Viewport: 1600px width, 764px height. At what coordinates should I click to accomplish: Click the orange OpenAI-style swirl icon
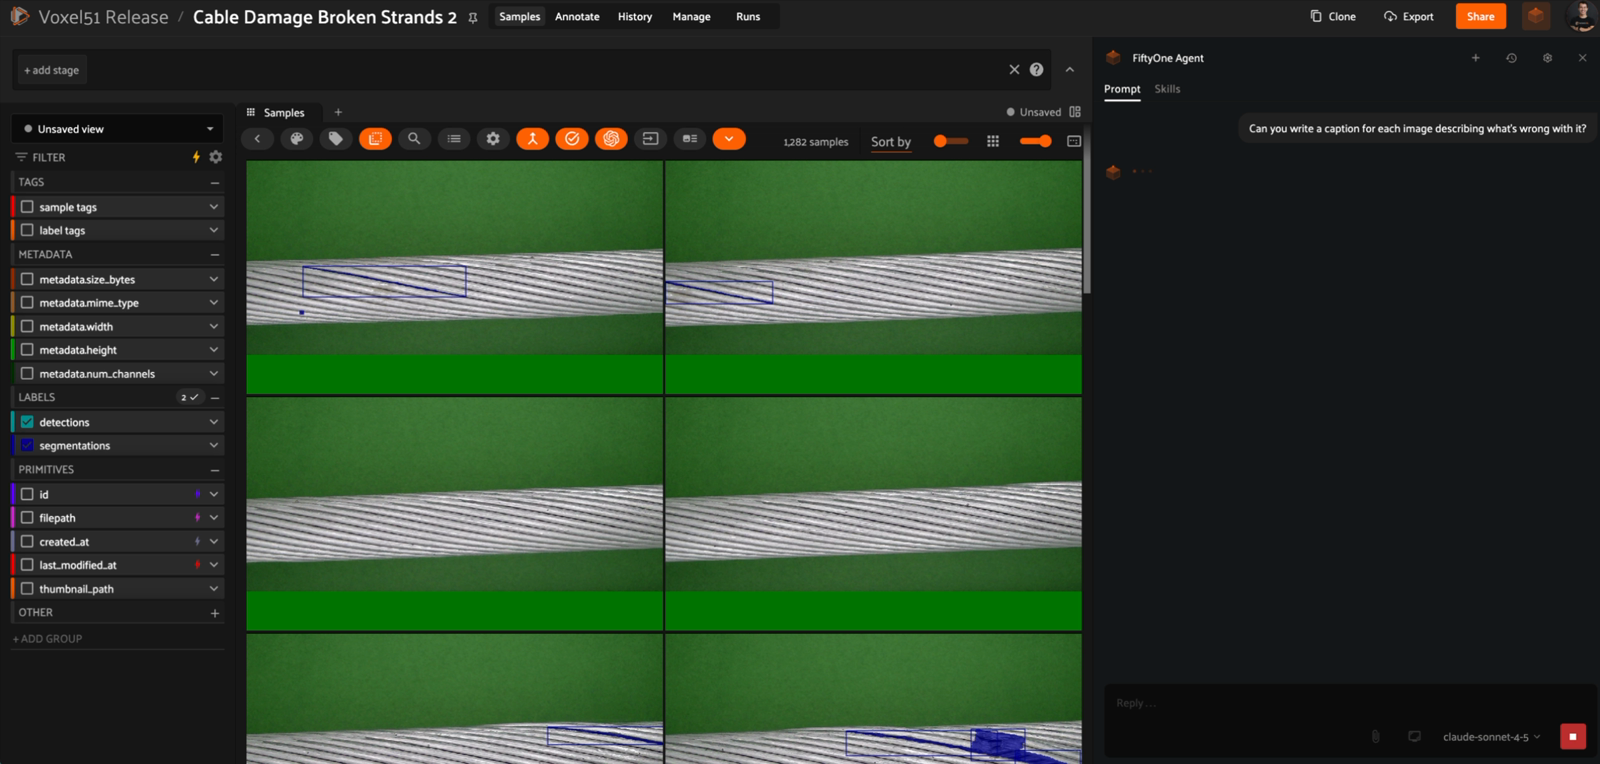coord(611,139)
